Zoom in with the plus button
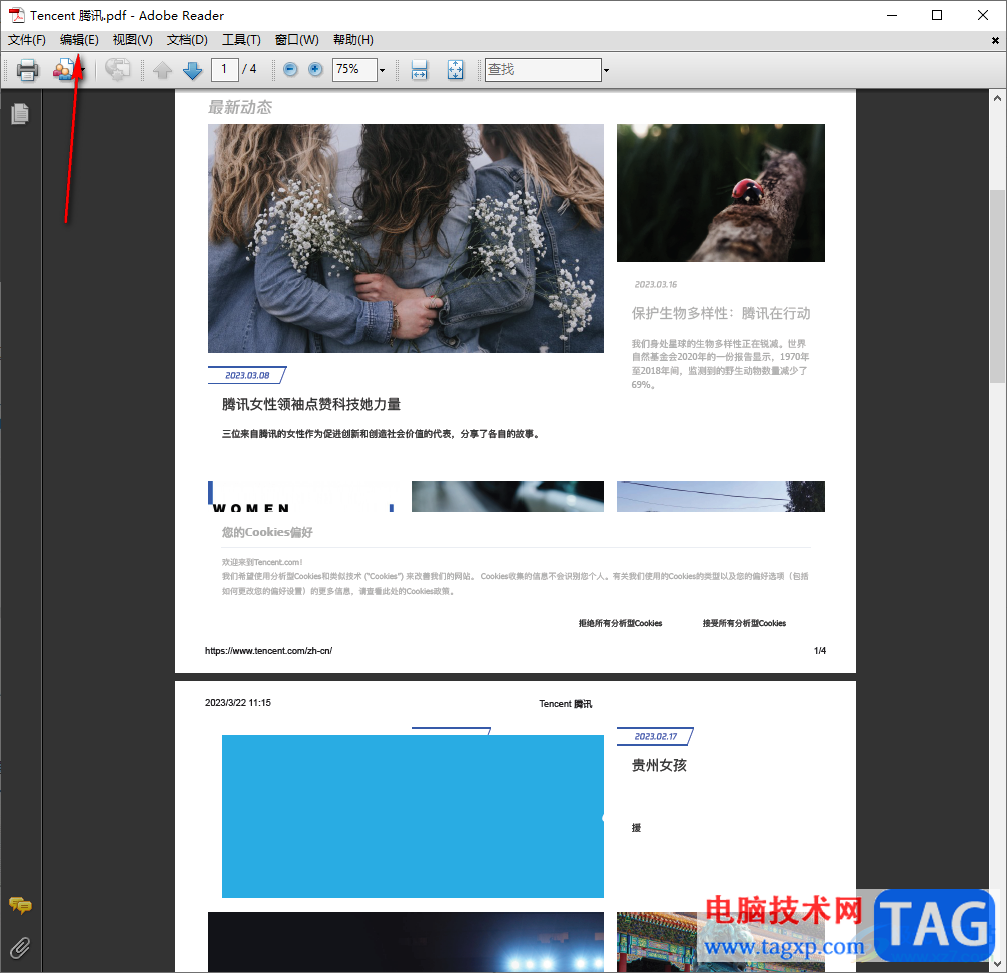Screen dimensions: 1007x973 tap(315, 69)
